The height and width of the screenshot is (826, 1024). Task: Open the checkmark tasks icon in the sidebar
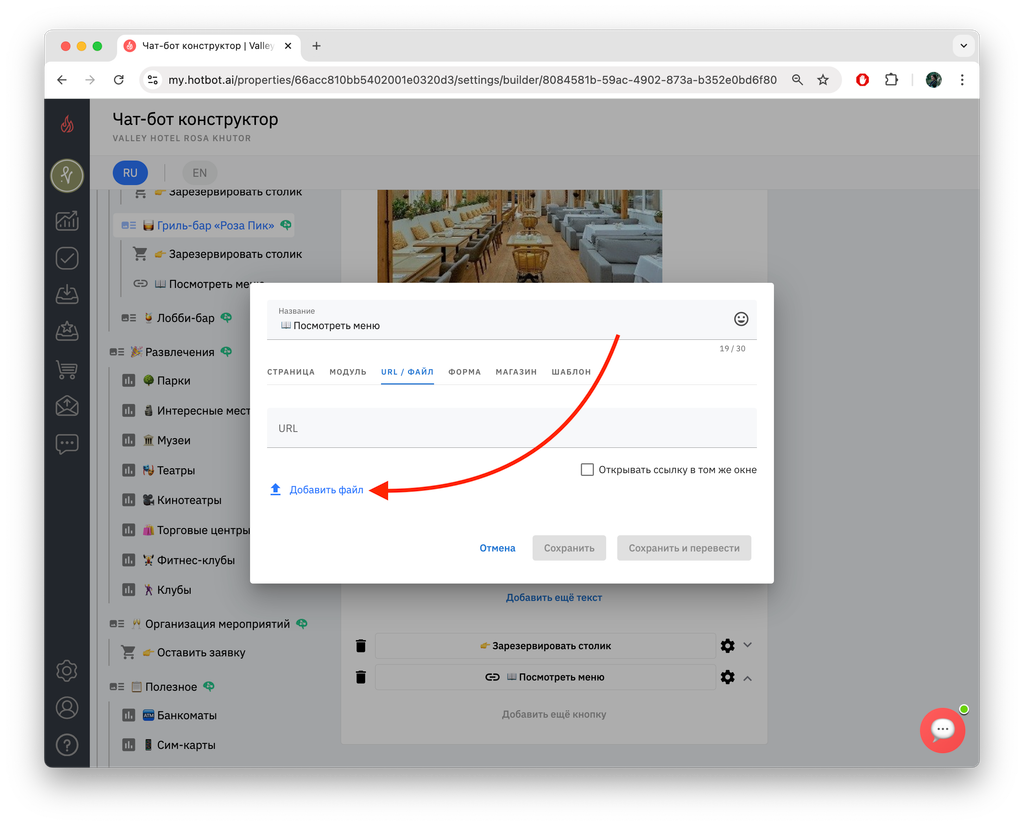point(67,258)
